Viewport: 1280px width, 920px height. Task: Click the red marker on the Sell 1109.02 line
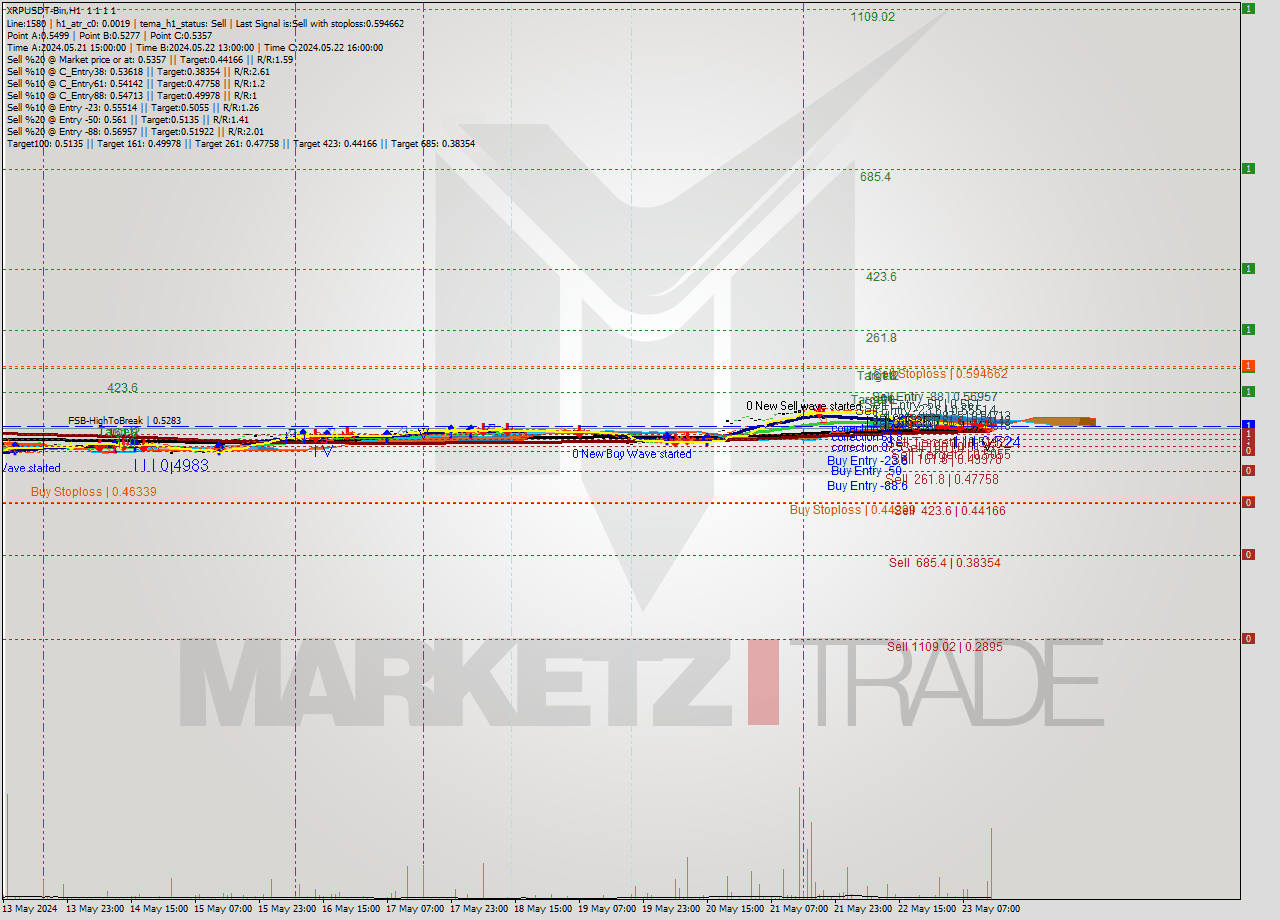tap(1248, 638)
